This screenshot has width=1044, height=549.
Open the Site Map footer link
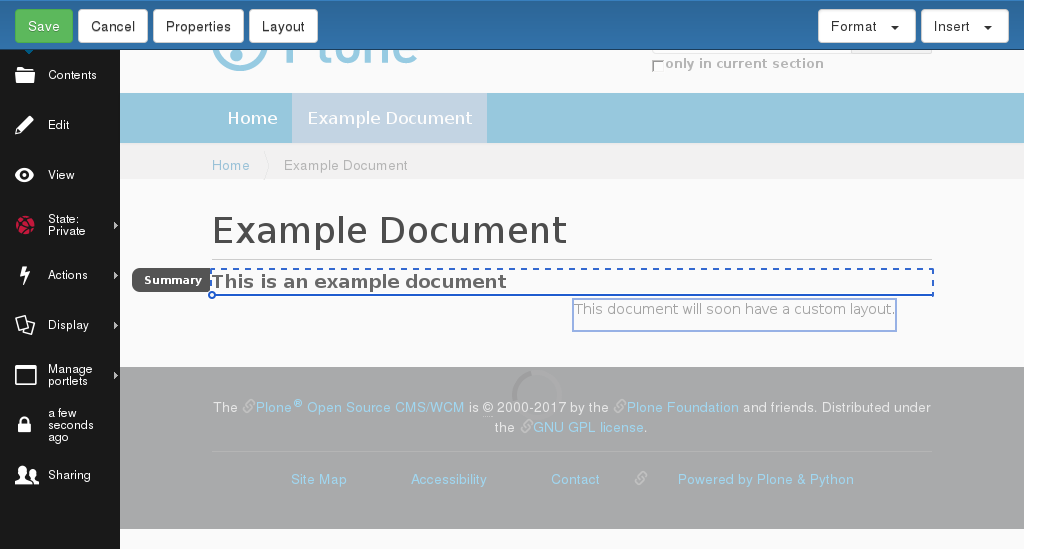tap(319, 479)
